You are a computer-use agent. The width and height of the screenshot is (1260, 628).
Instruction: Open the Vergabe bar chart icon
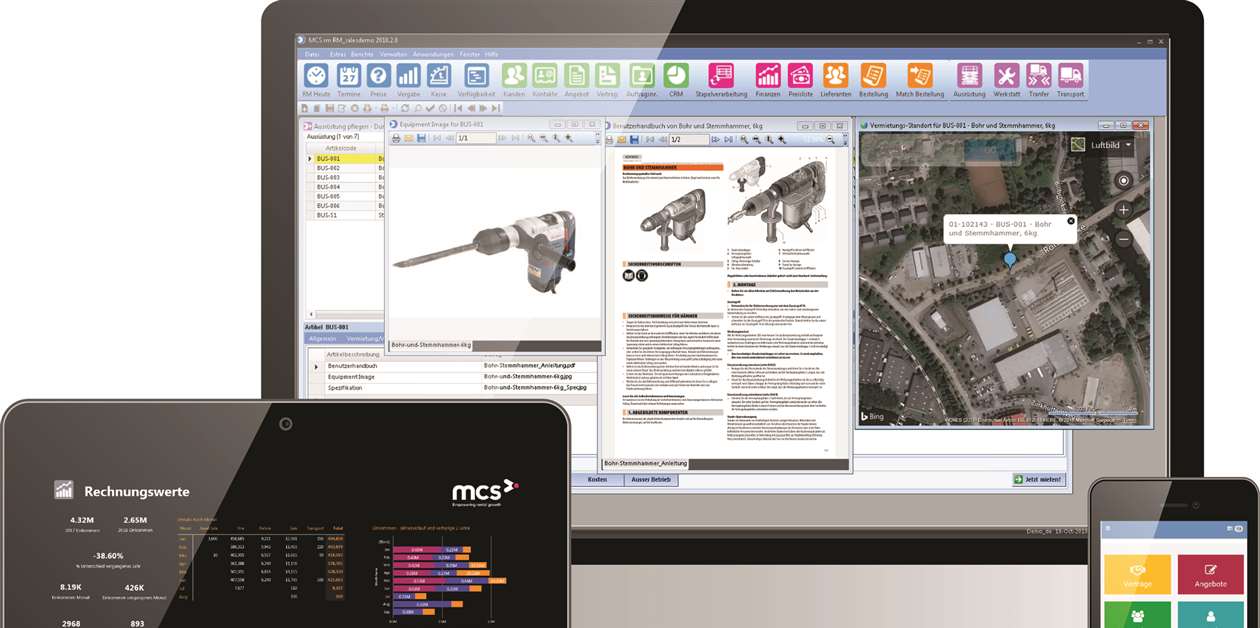(408, 76)
